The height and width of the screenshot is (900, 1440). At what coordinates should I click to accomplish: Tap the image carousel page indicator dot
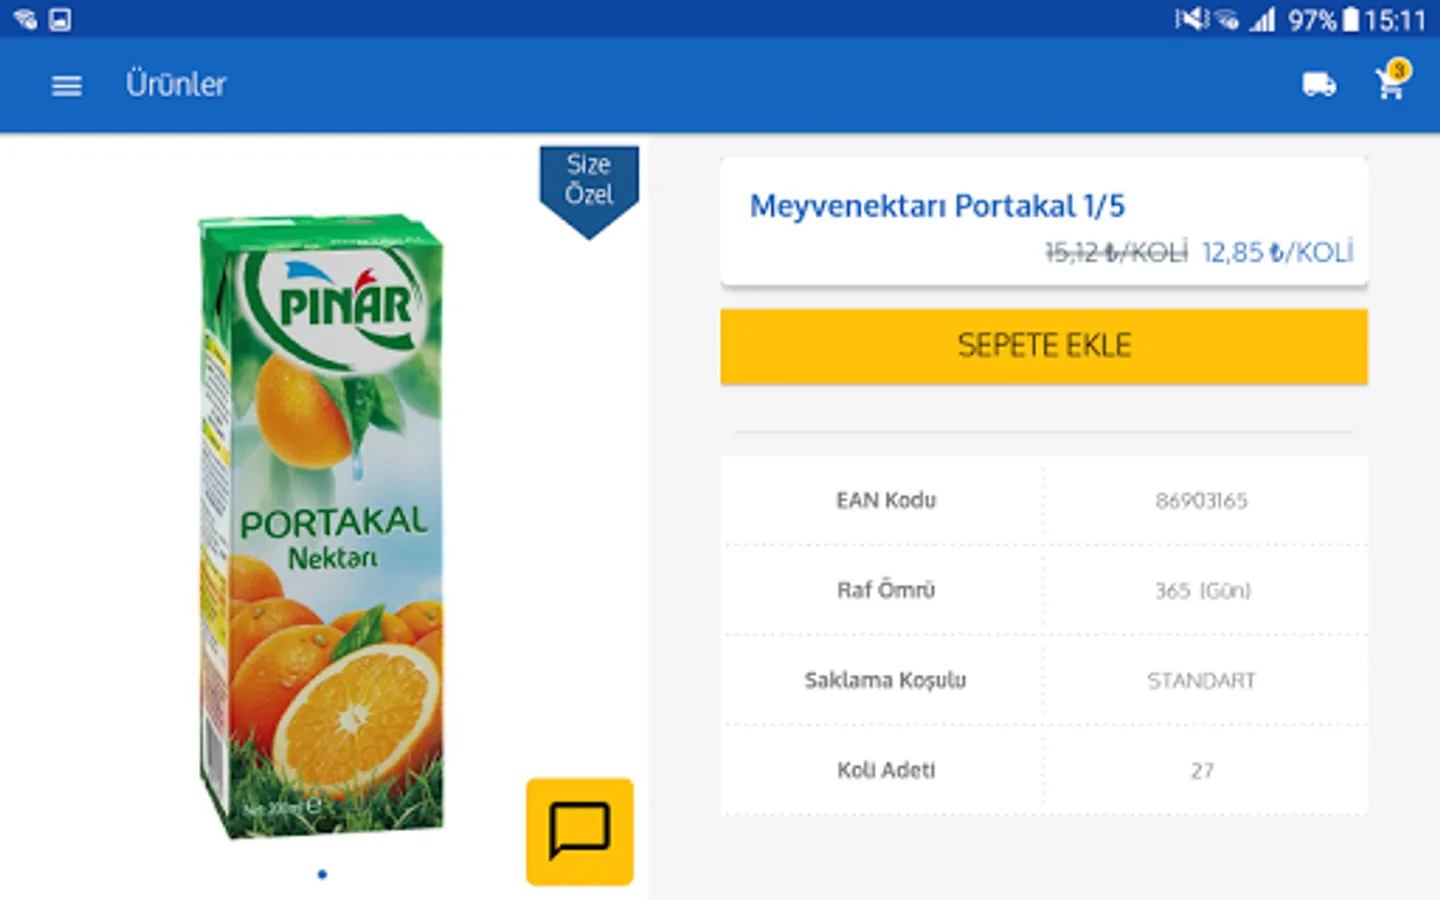[322, 874]
